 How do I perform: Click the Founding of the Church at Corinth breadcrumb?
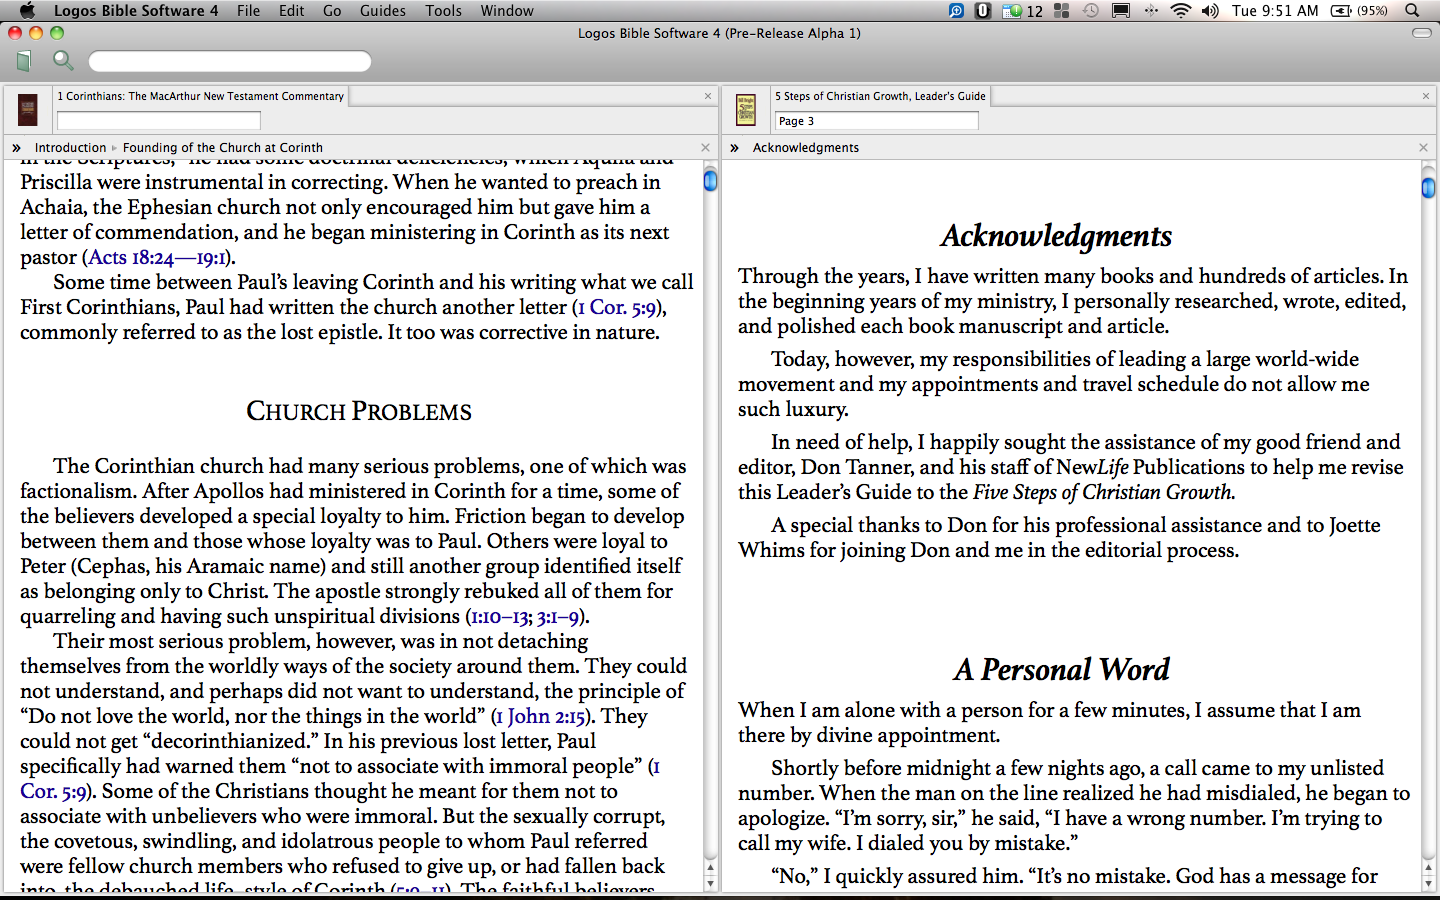tap(223, 147)
